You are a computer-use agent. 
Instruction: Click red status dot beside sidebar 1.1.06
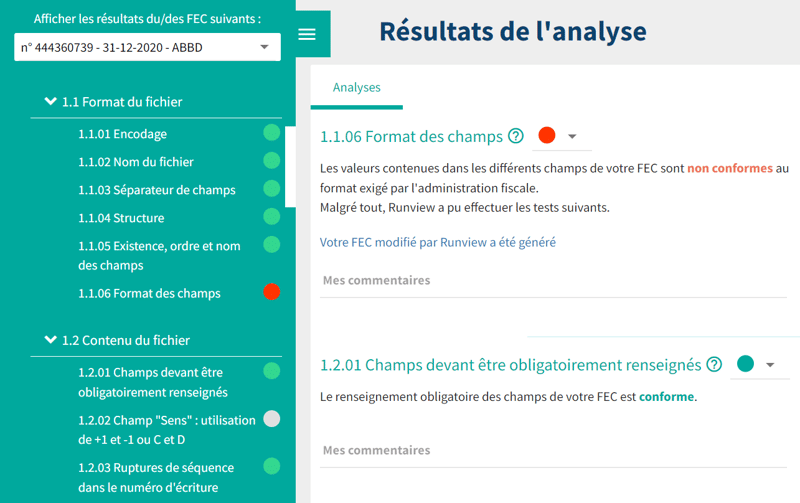(271, 292)
